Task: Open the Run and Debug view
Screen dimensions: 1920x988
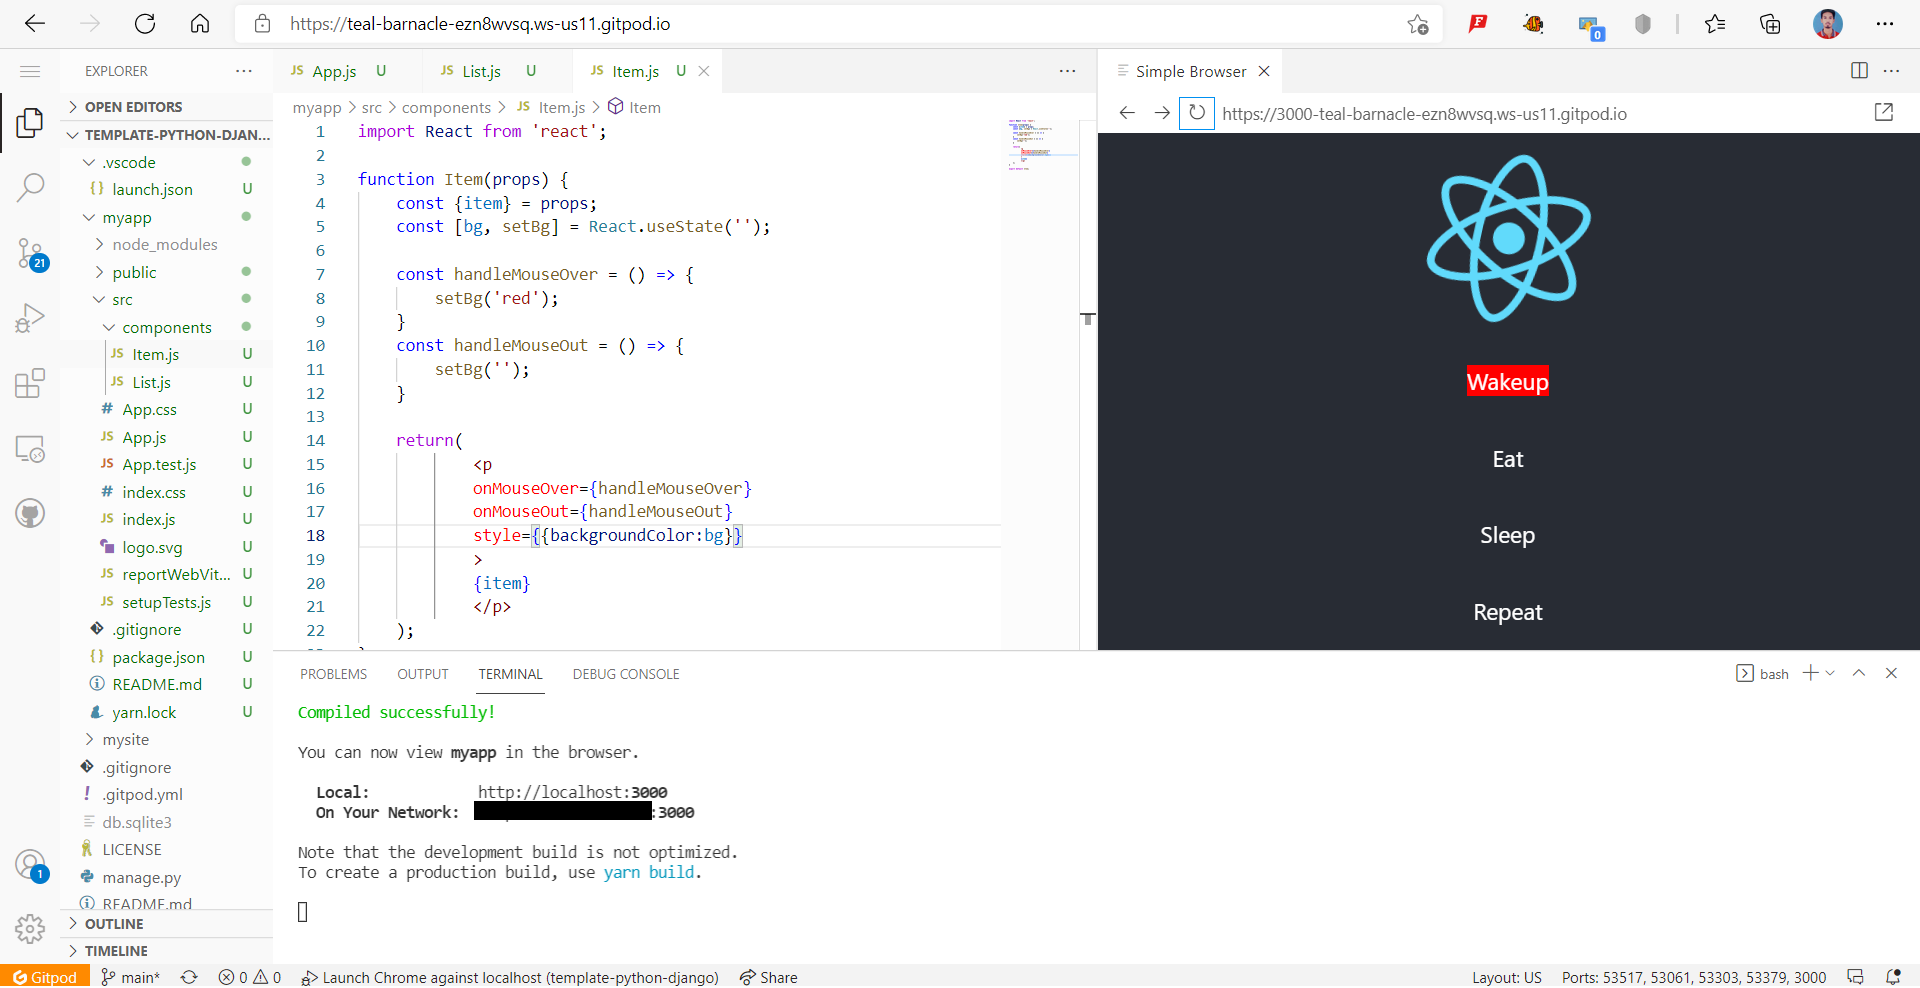Action: pyautogui.click(x=30, y=317)
